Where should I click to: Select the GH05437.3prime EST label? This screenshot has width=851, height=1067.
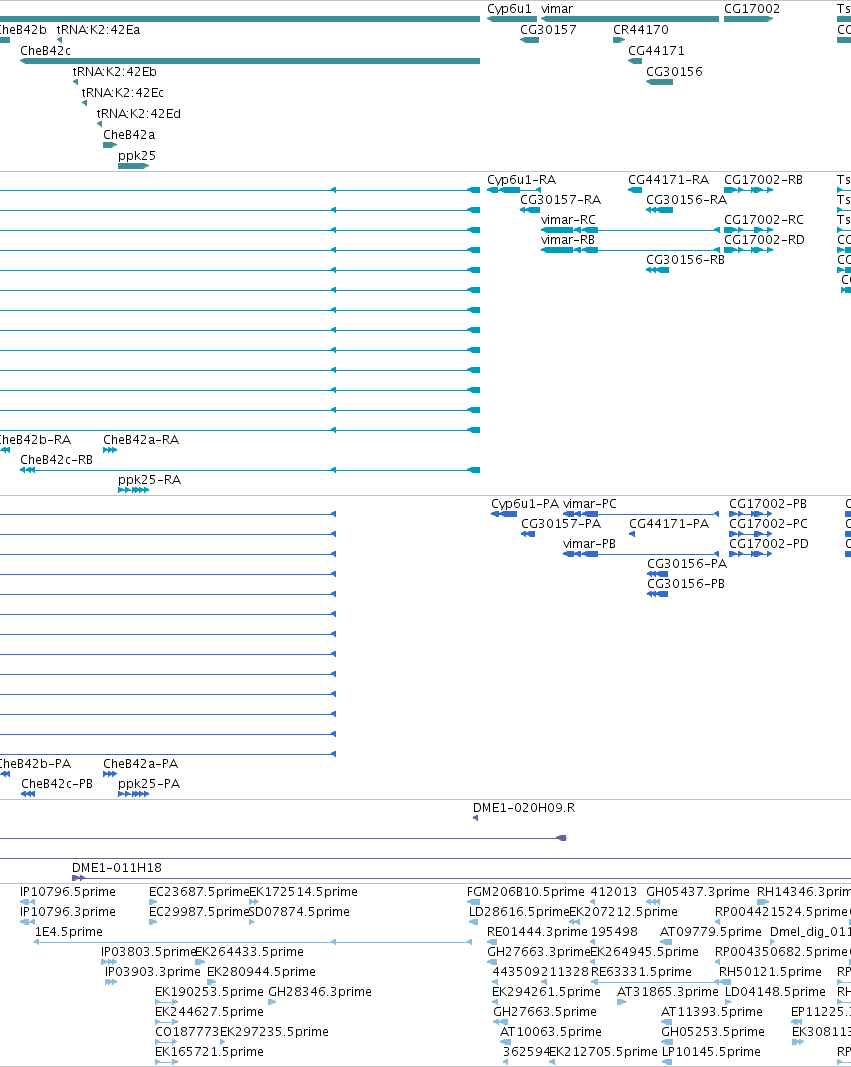coord(698,892)
